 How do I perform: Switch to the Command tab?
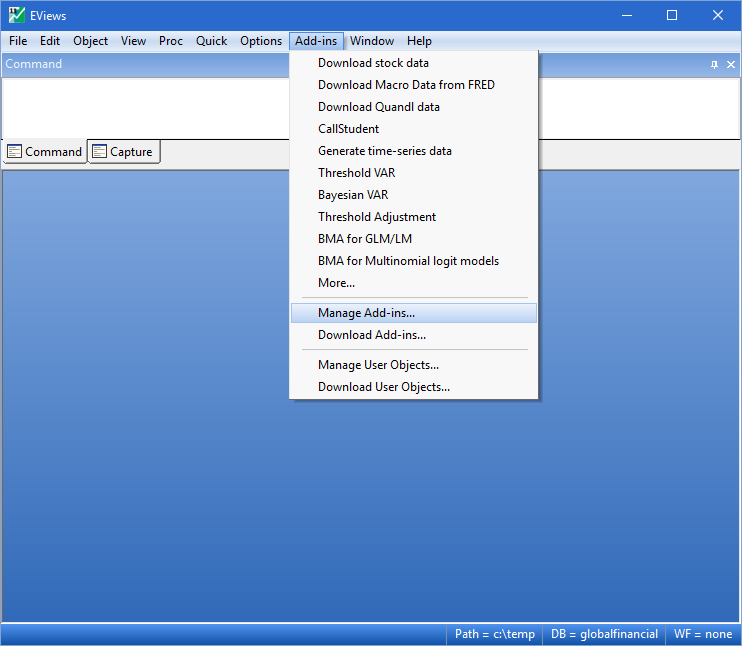tap(44, 152)
